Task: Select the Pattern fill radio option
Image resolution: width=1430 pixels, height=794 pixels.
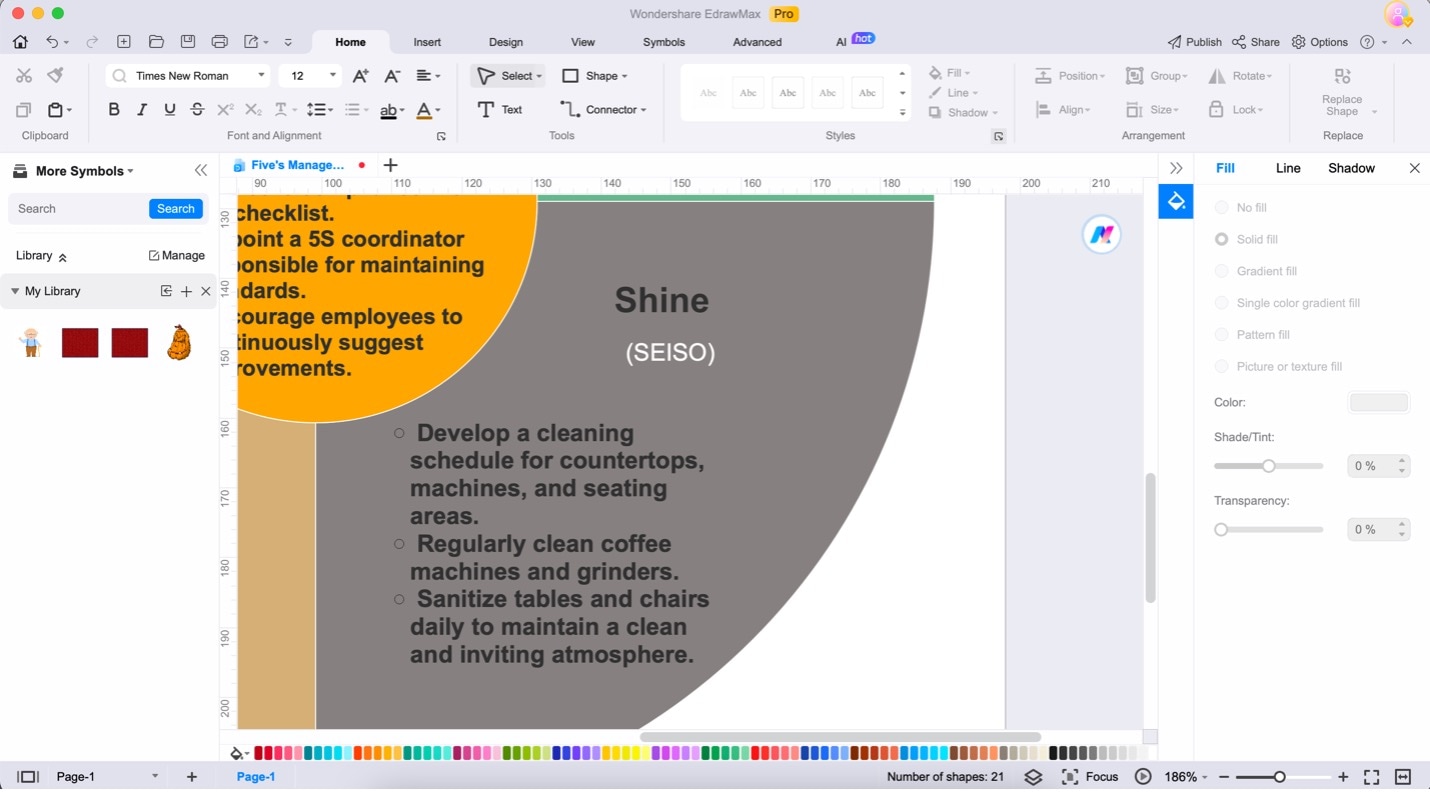Action: (1221, 335)
